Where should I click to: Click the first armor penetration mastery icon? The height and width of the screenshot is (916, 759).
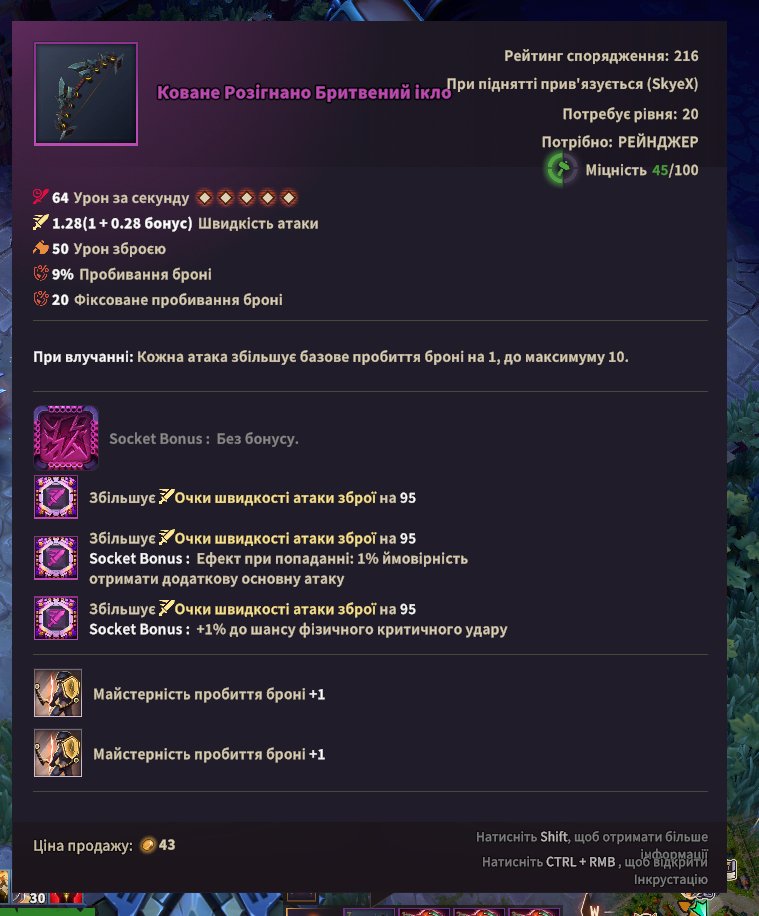click(58, 693)
